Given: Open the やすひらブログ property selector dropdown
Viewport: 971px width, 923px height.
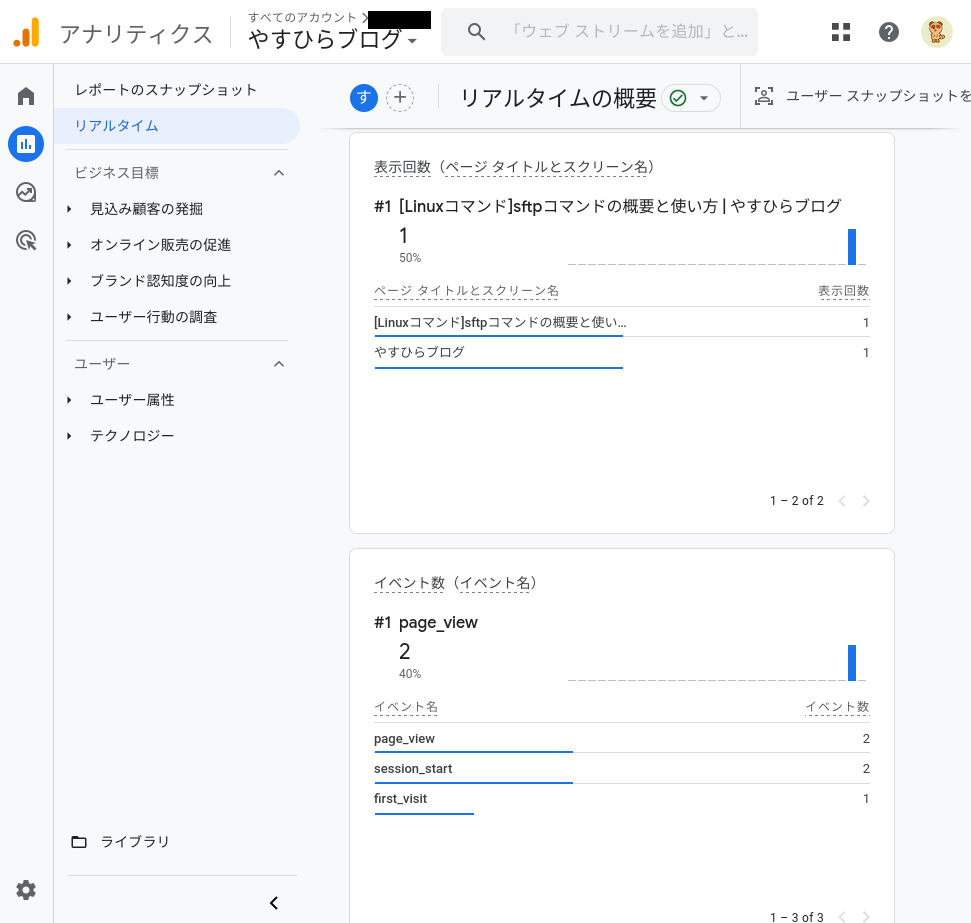Looking at the screenshot, I should (333, 39).
